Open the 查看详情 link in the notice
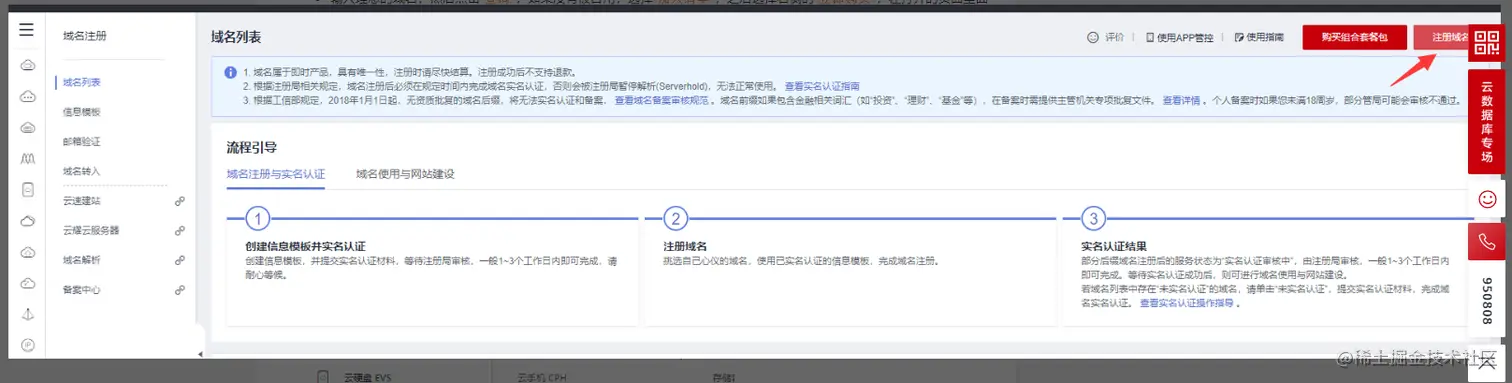 [x=1181, y=101]
